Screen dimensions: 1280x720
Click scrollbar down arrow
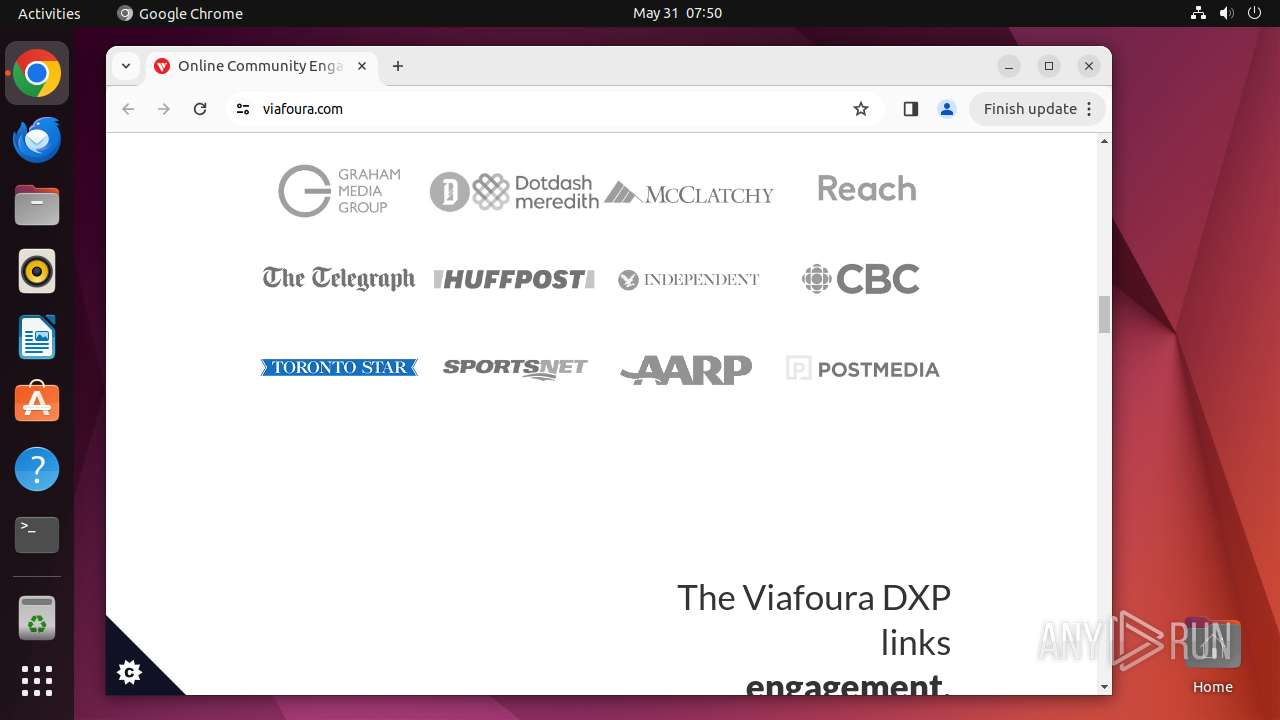tap(1104, 687)
